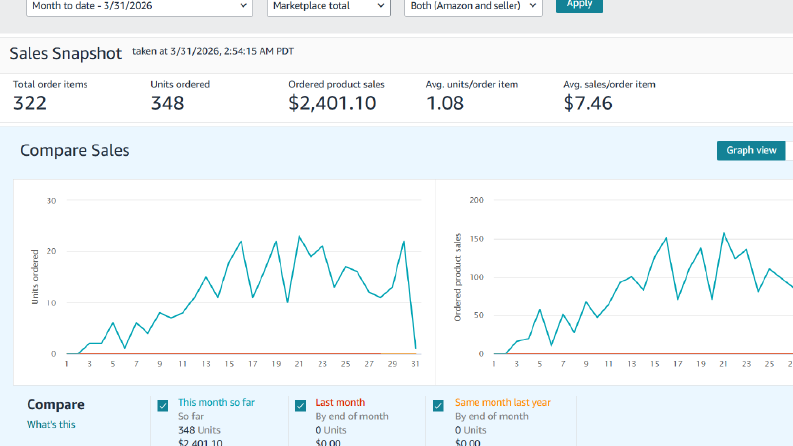Open the Month to date dropdown

click(139, 6)
